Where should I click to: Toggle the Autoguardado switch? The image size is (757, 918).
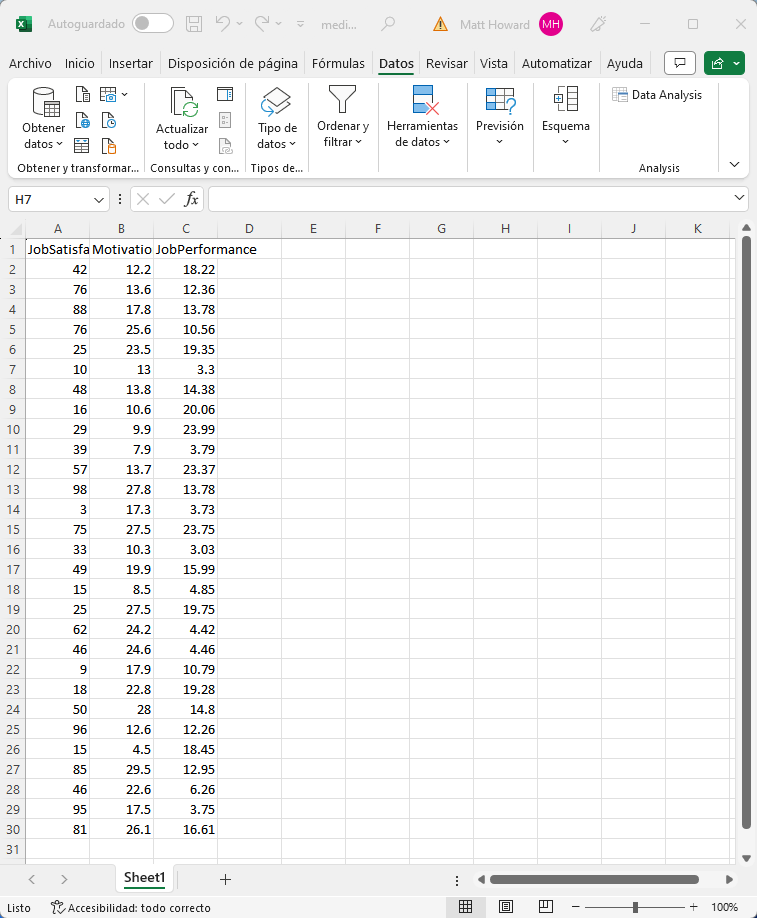[152, 23]
